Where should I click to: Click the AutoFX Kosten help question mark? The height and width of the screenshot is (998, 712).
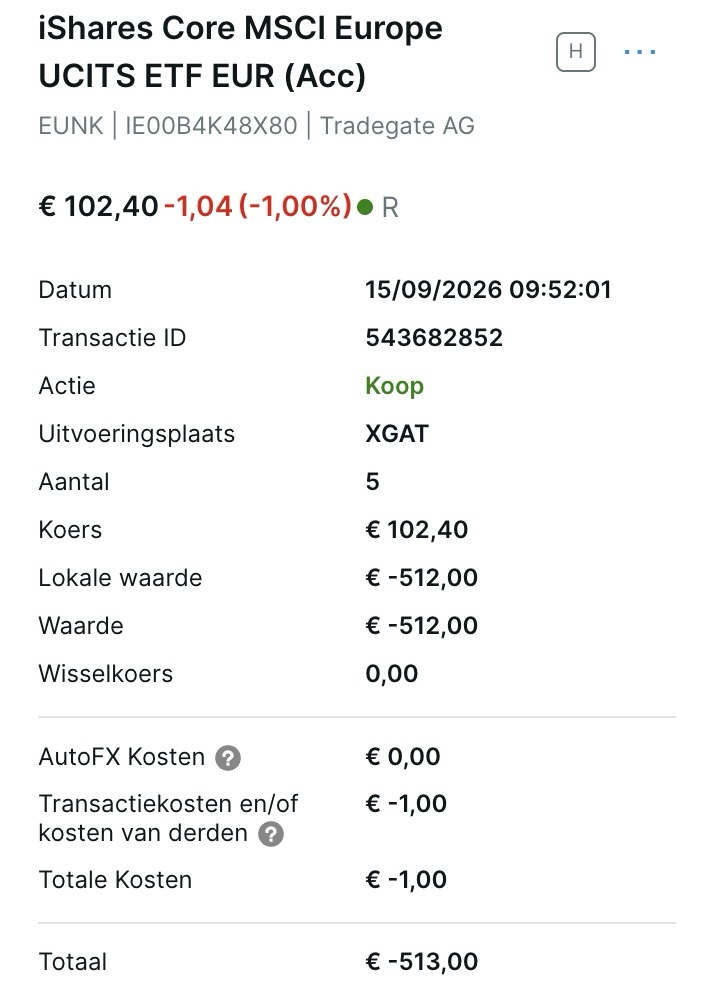(x=228, y=757)
